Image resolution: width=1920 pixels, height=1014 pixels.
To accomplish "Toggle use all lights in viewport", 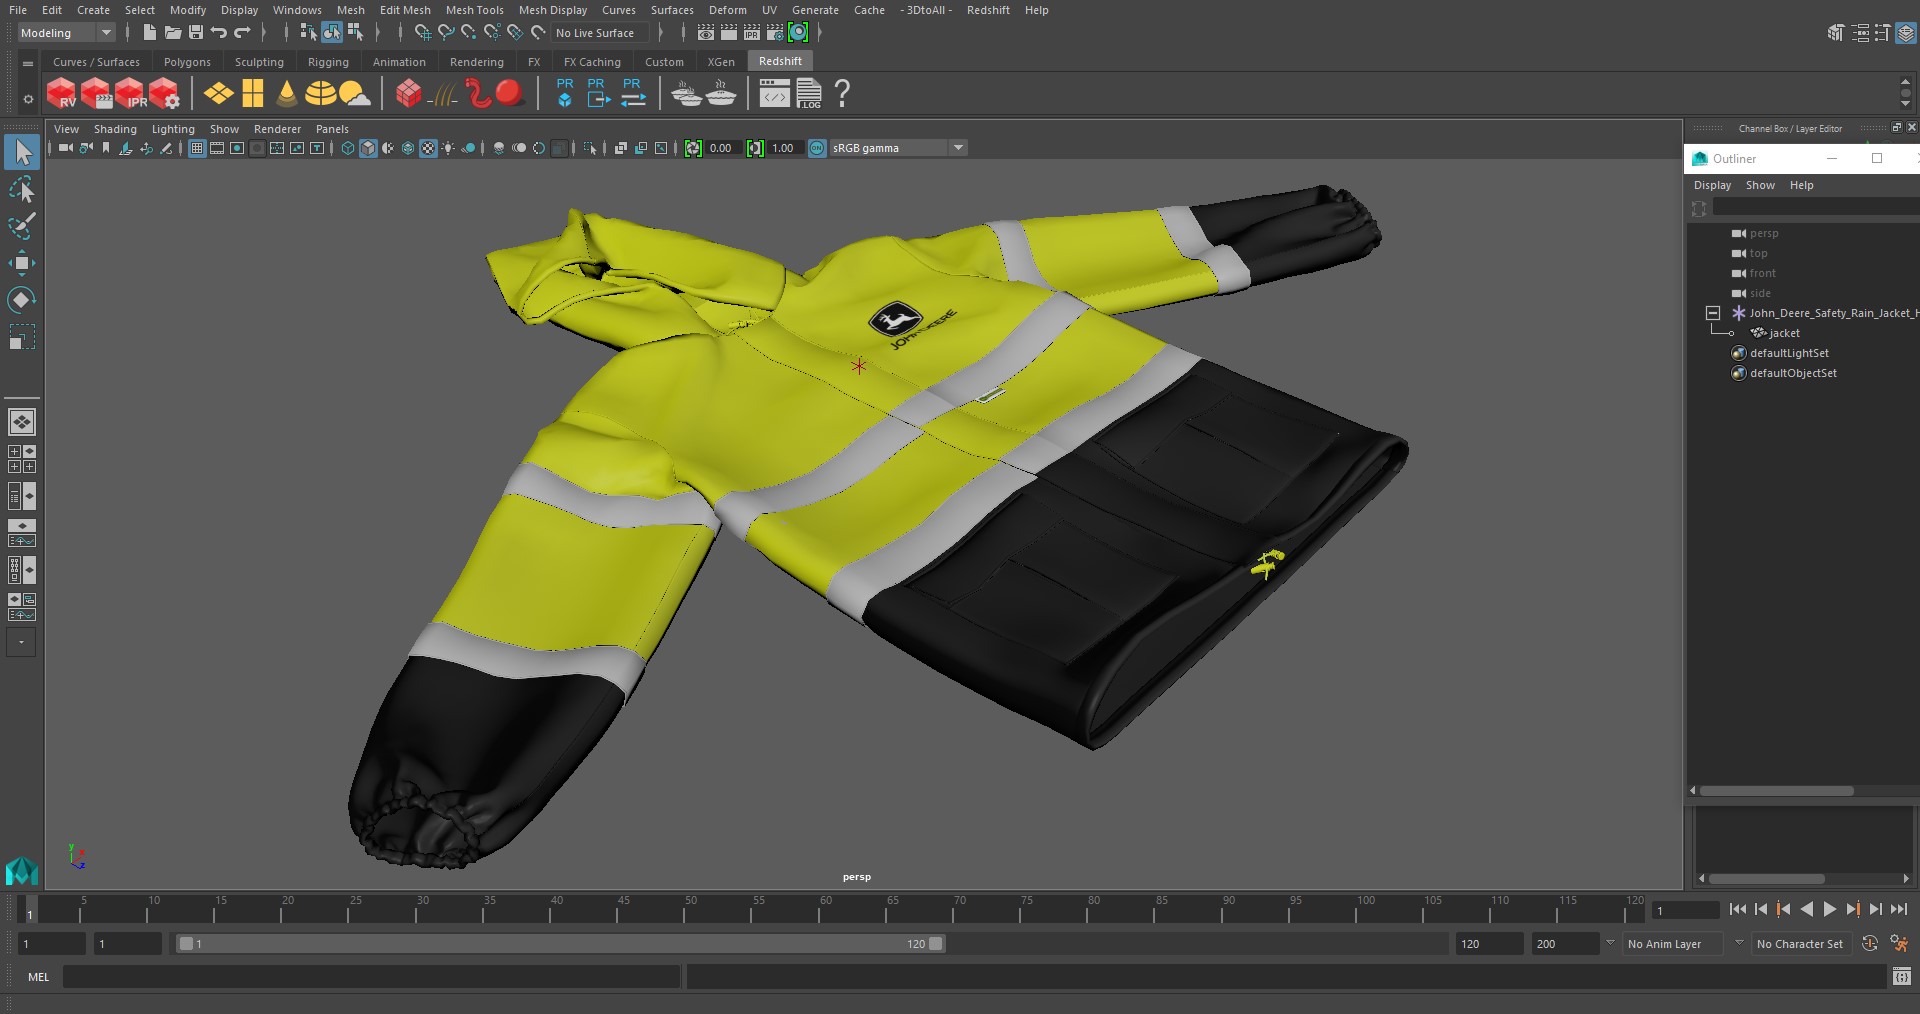I will pos(448,148).
